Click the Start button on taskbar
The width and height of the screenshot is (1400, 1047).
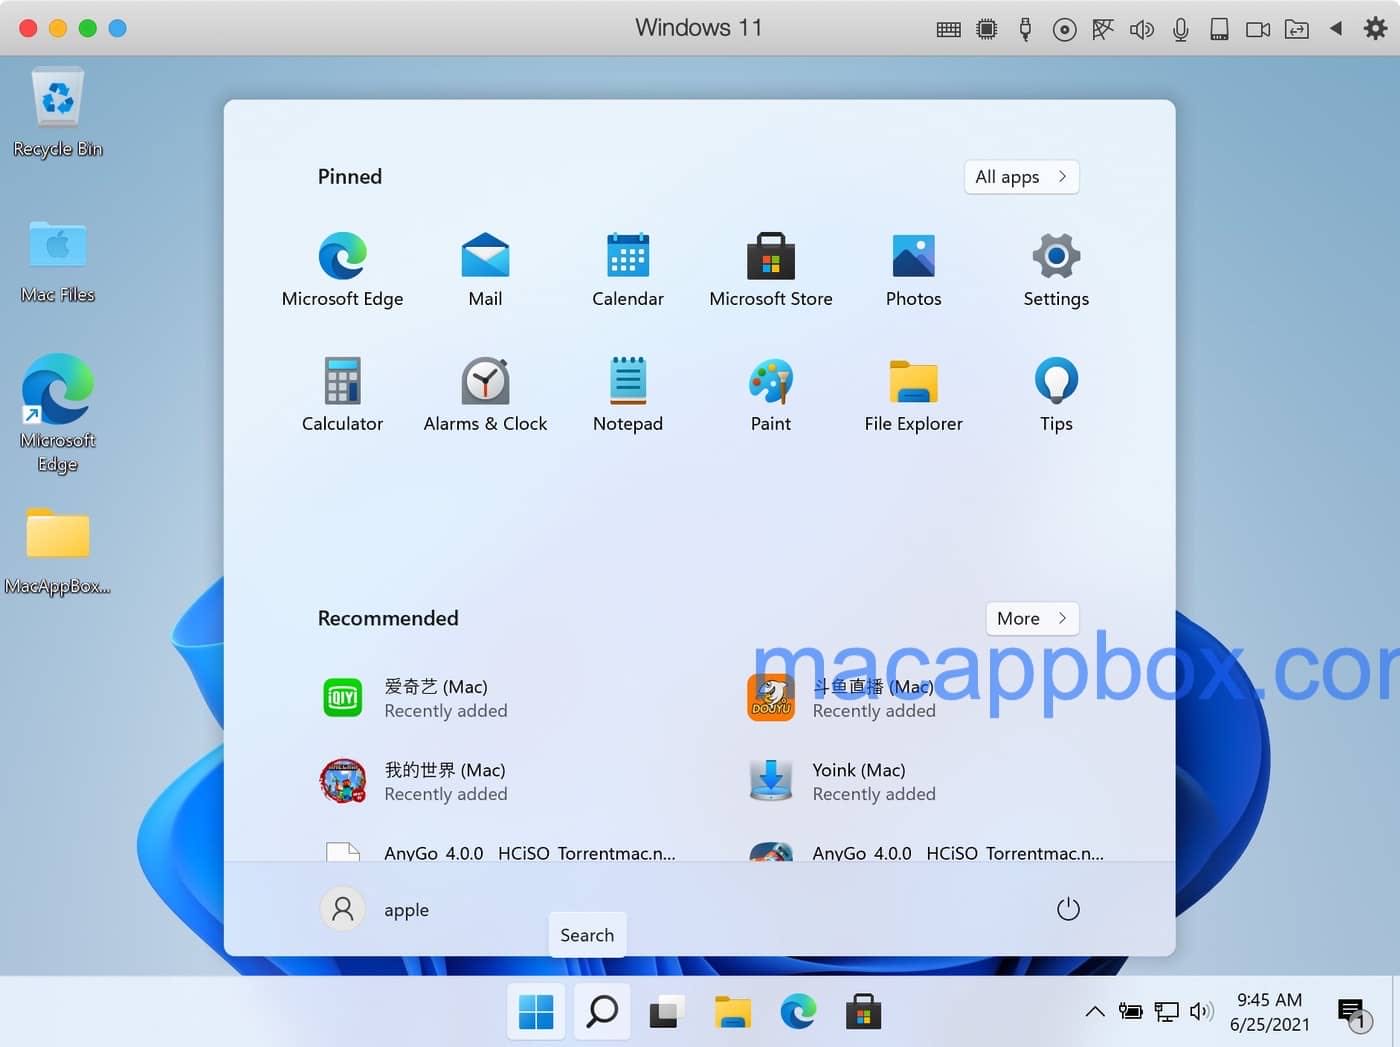(536, 1012)
